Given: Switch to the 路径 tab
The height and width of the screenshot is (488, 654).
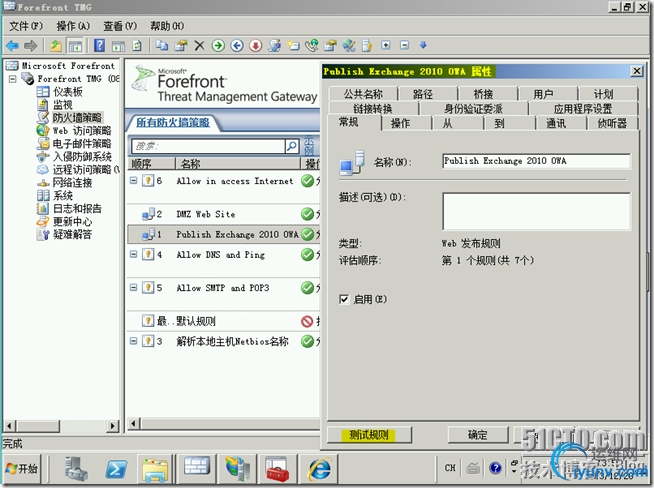Looking at the screenshot, I should 423,94.
